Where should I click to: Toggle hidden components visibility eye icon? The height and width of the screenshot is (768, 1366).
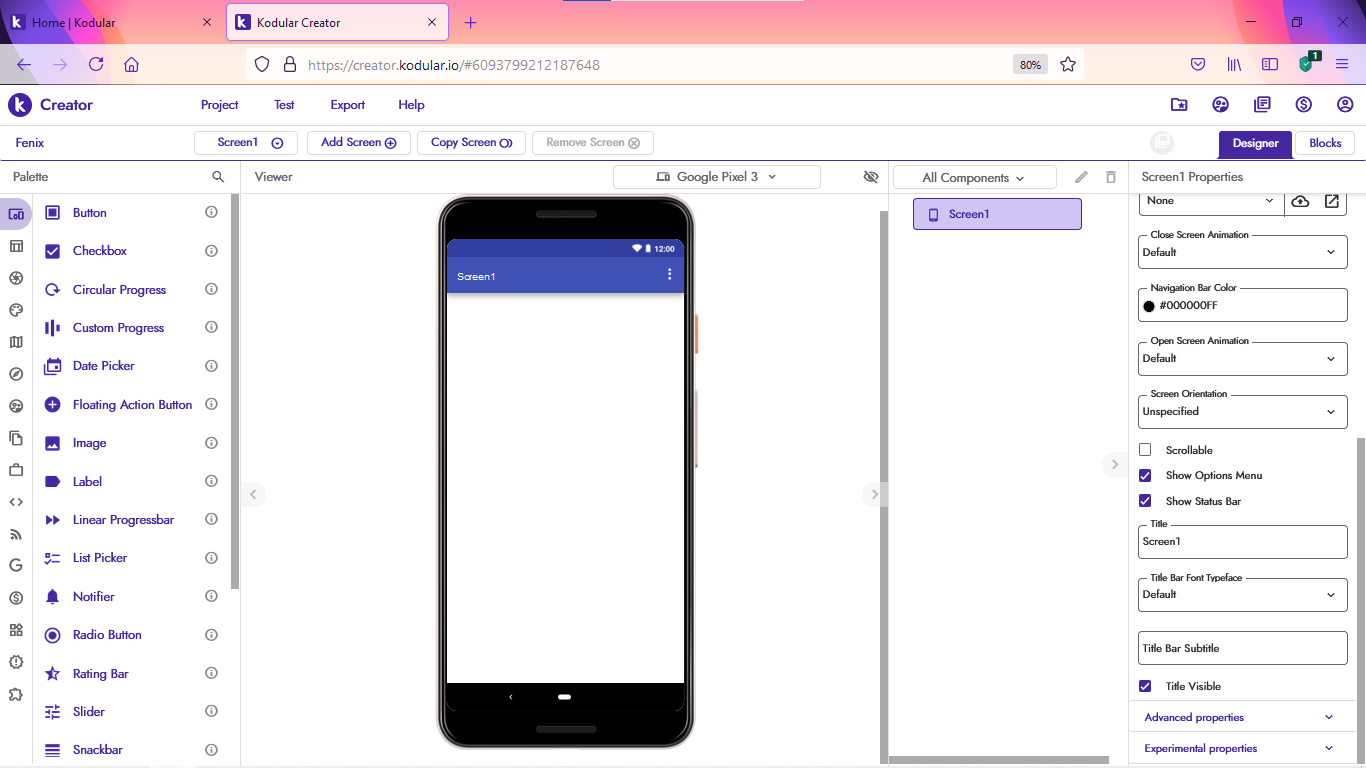(x=871, y=177)
